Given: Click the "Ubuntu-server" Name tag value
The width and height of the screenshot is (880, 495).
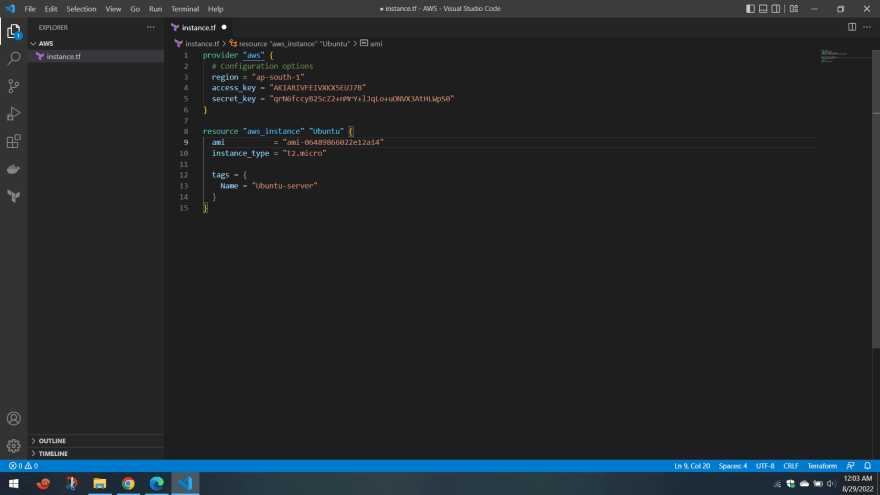Looking at the screenshot, I should coord(285,186).
